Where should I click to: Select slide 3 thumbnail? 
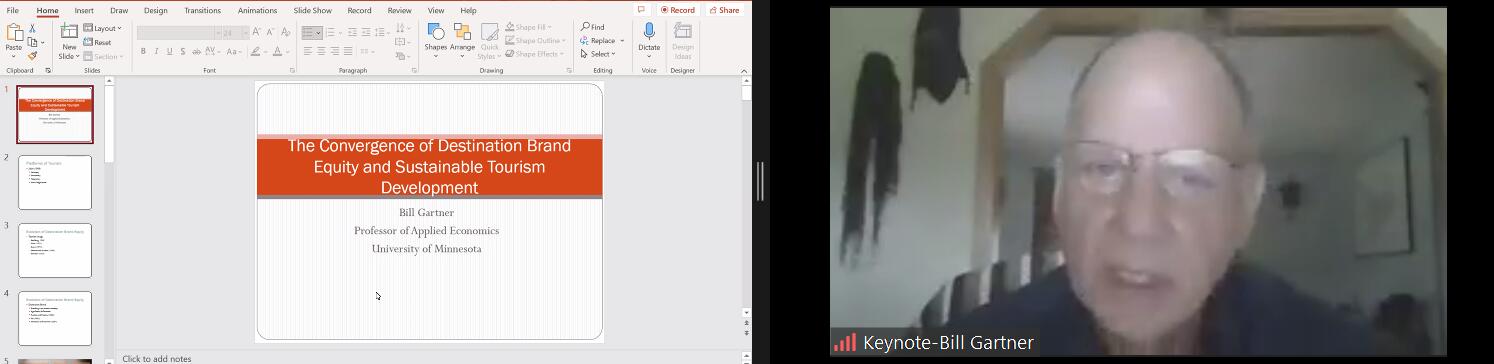point(55,250)
